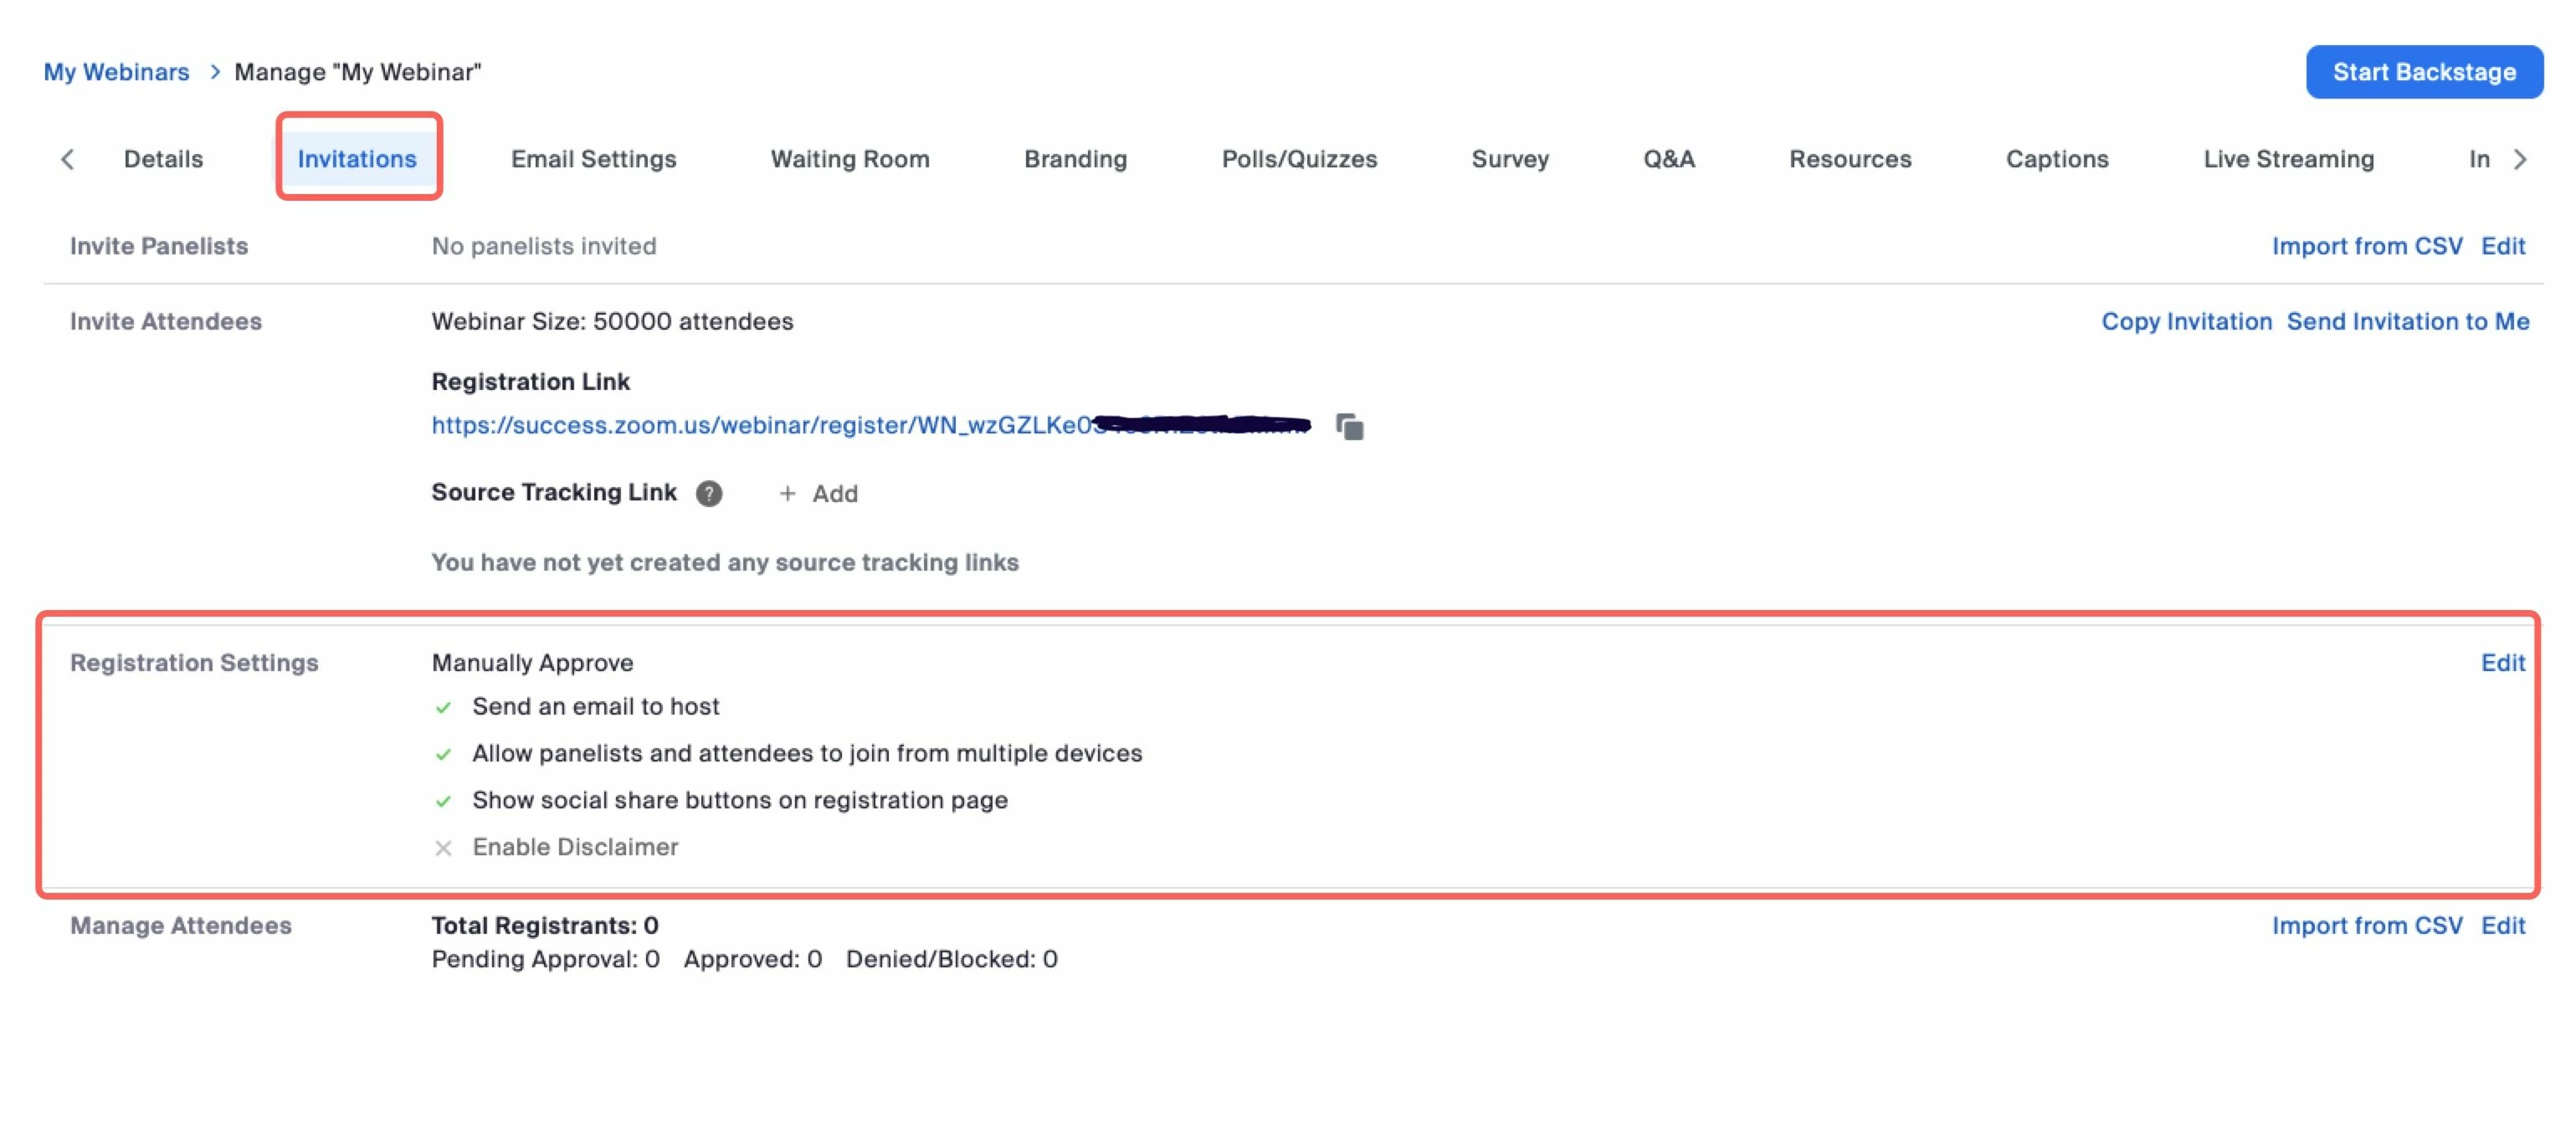Open the webinar registration URL
The height and width of the screenshot is (1123, 2576).
pyautogui.click(x=760, y=425)
